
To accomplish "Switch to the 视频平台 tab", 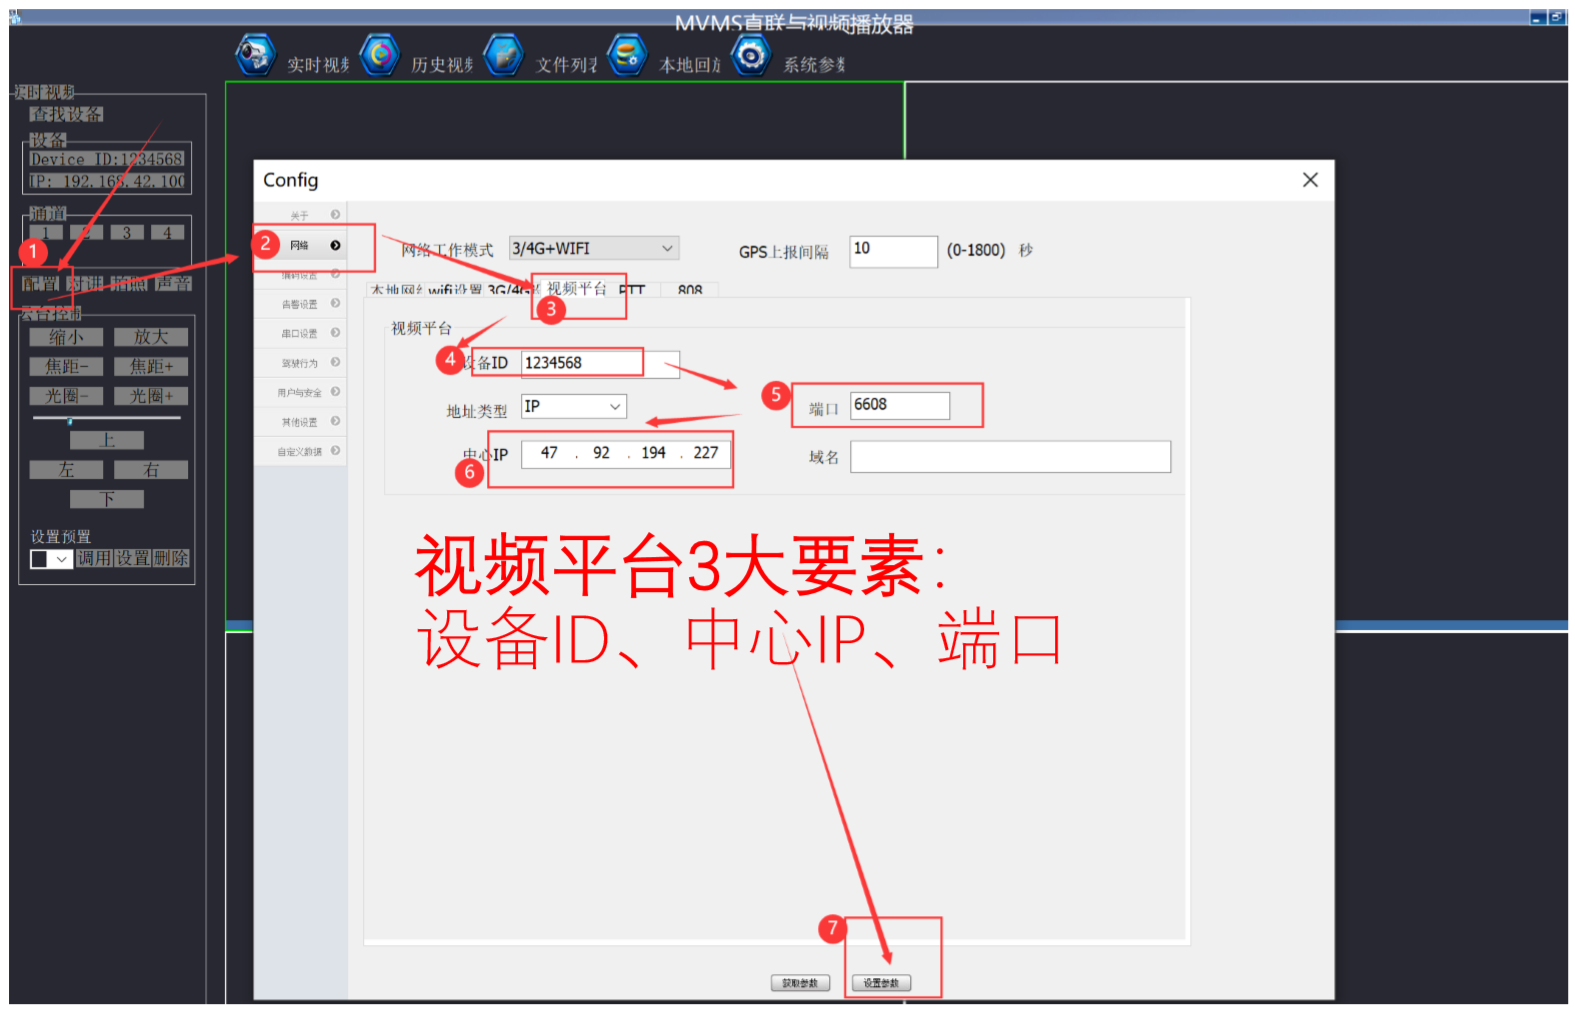I will (x=577, y=290).
